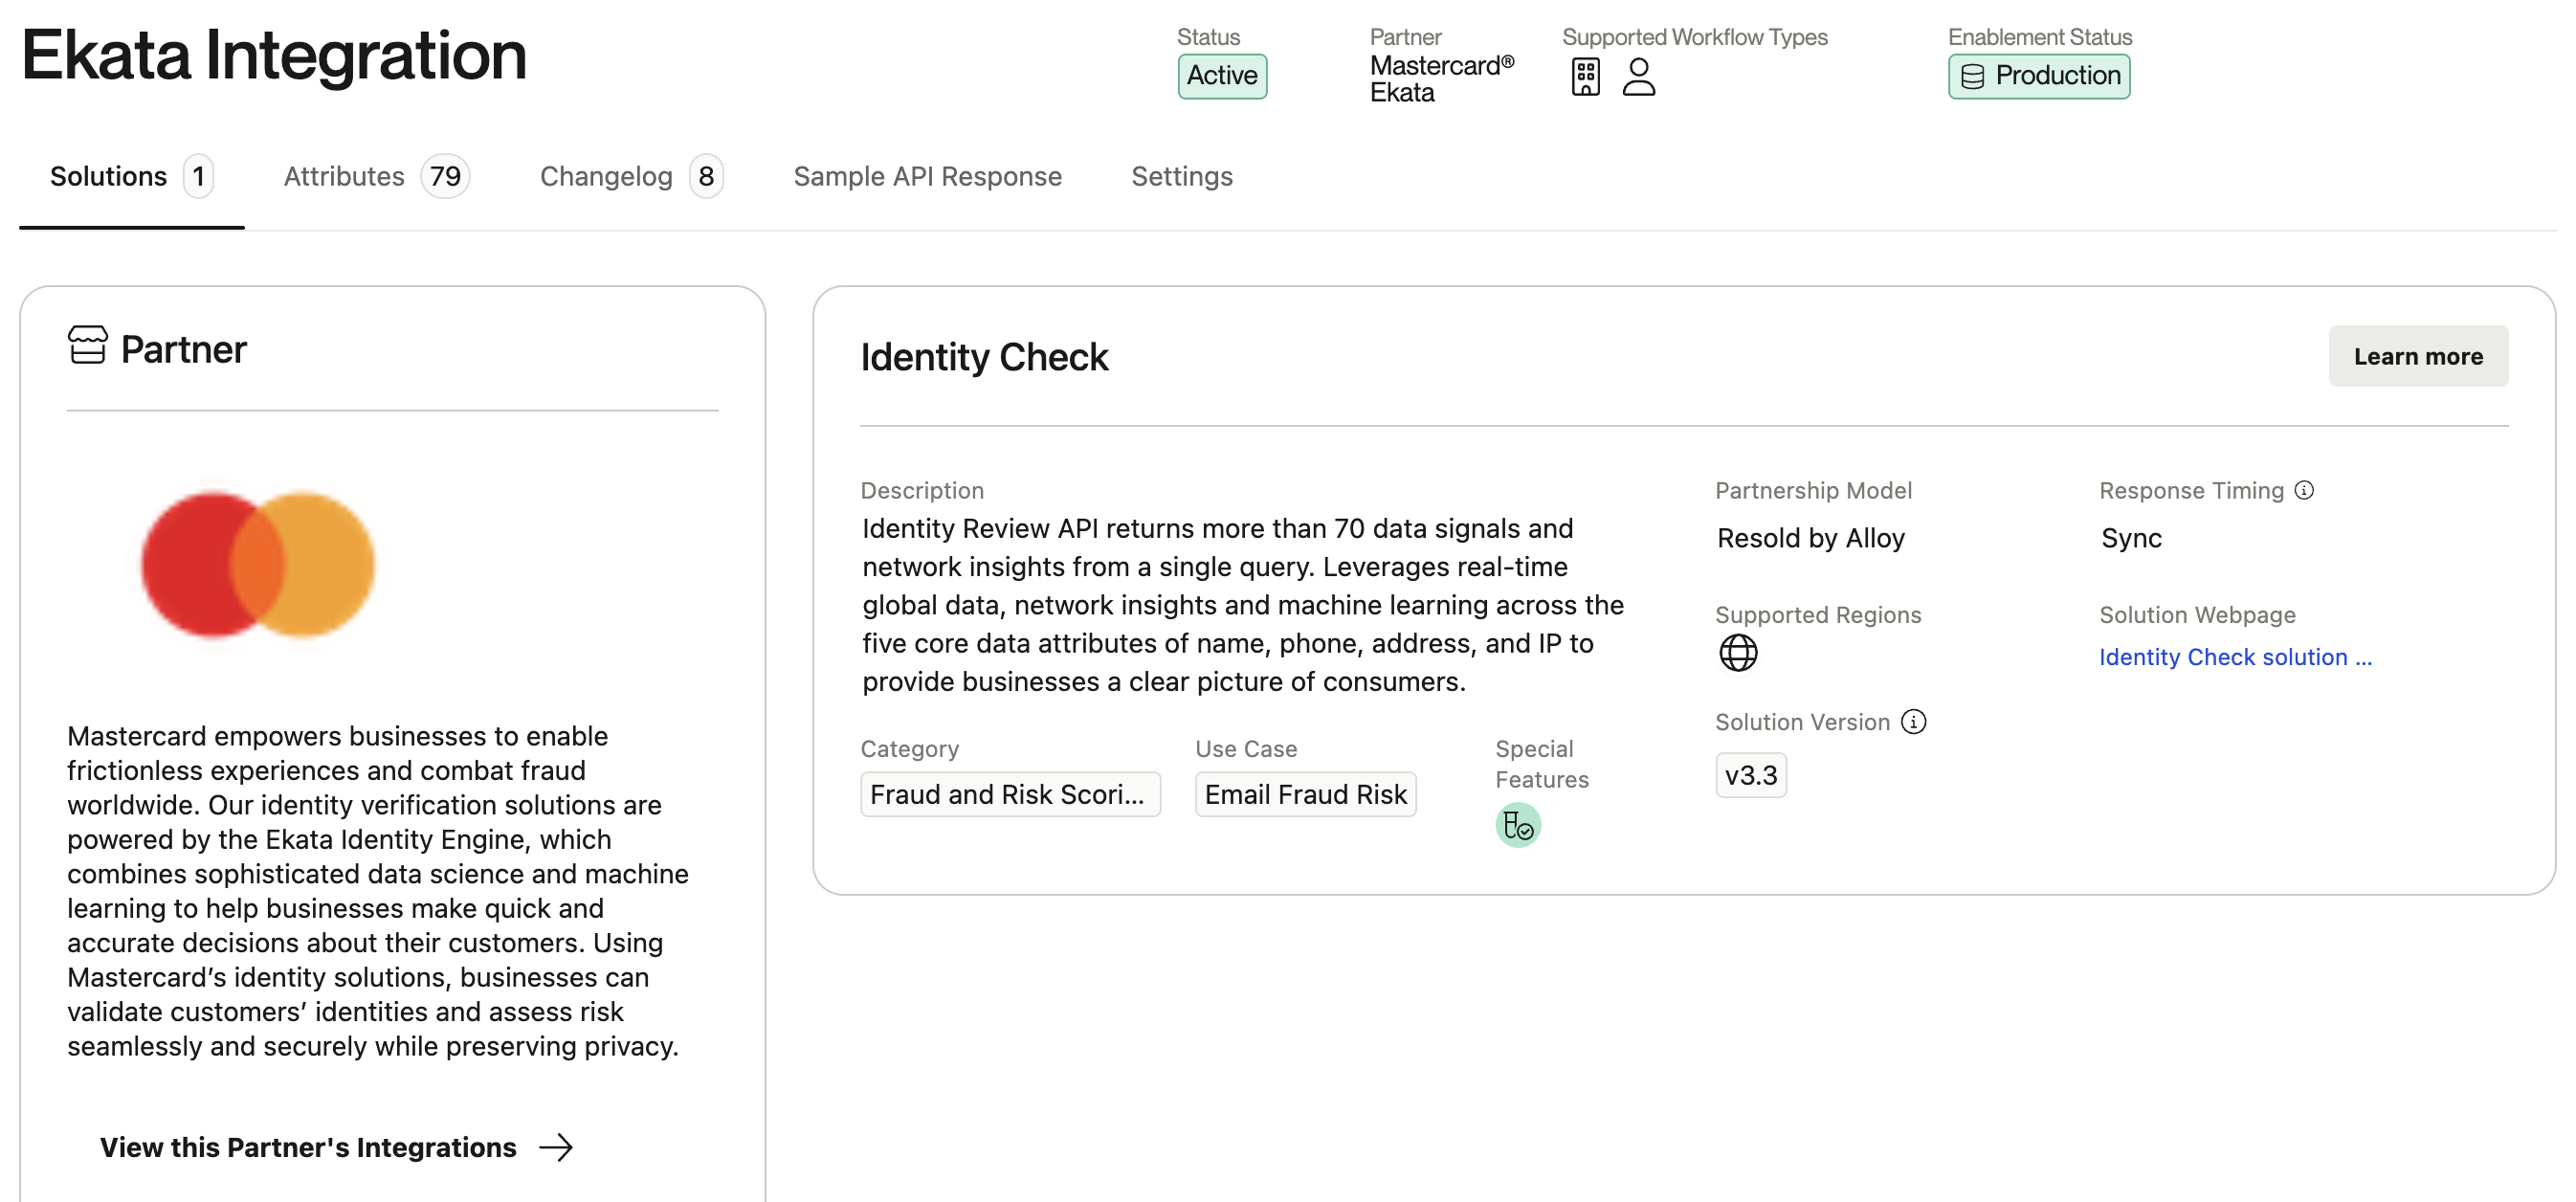Click the Sync response timing value

(2131, 538)
